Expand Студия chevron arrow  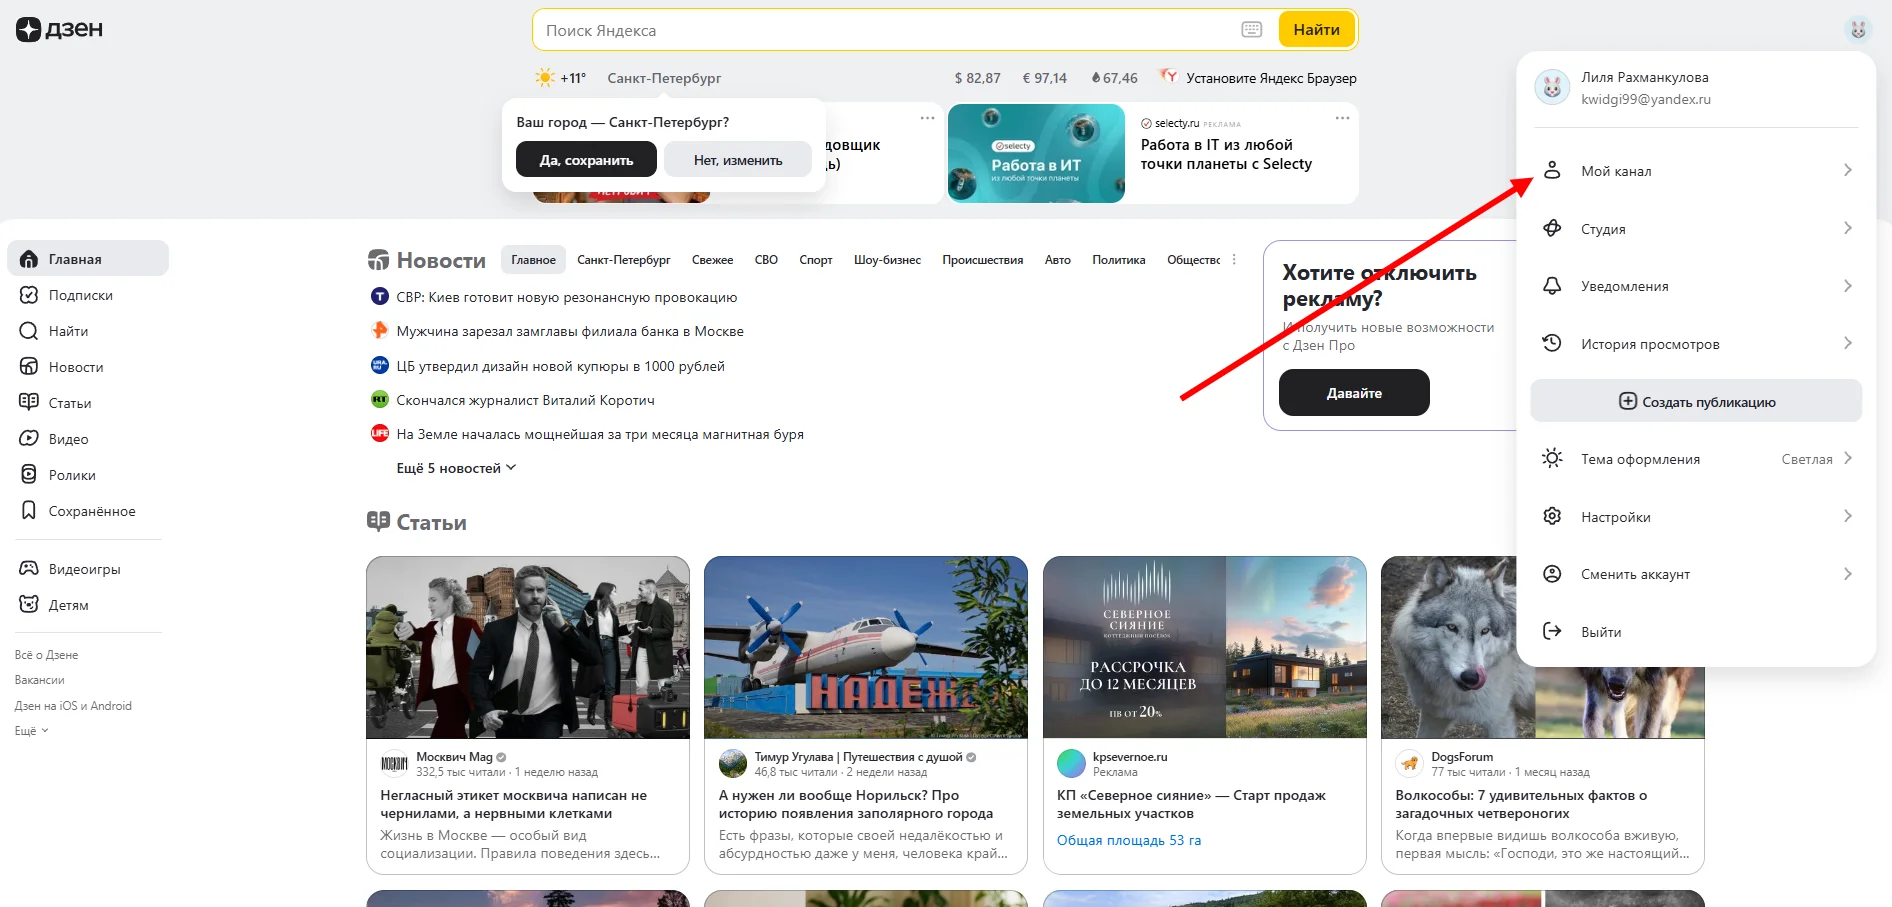[x=1848, y=229]
